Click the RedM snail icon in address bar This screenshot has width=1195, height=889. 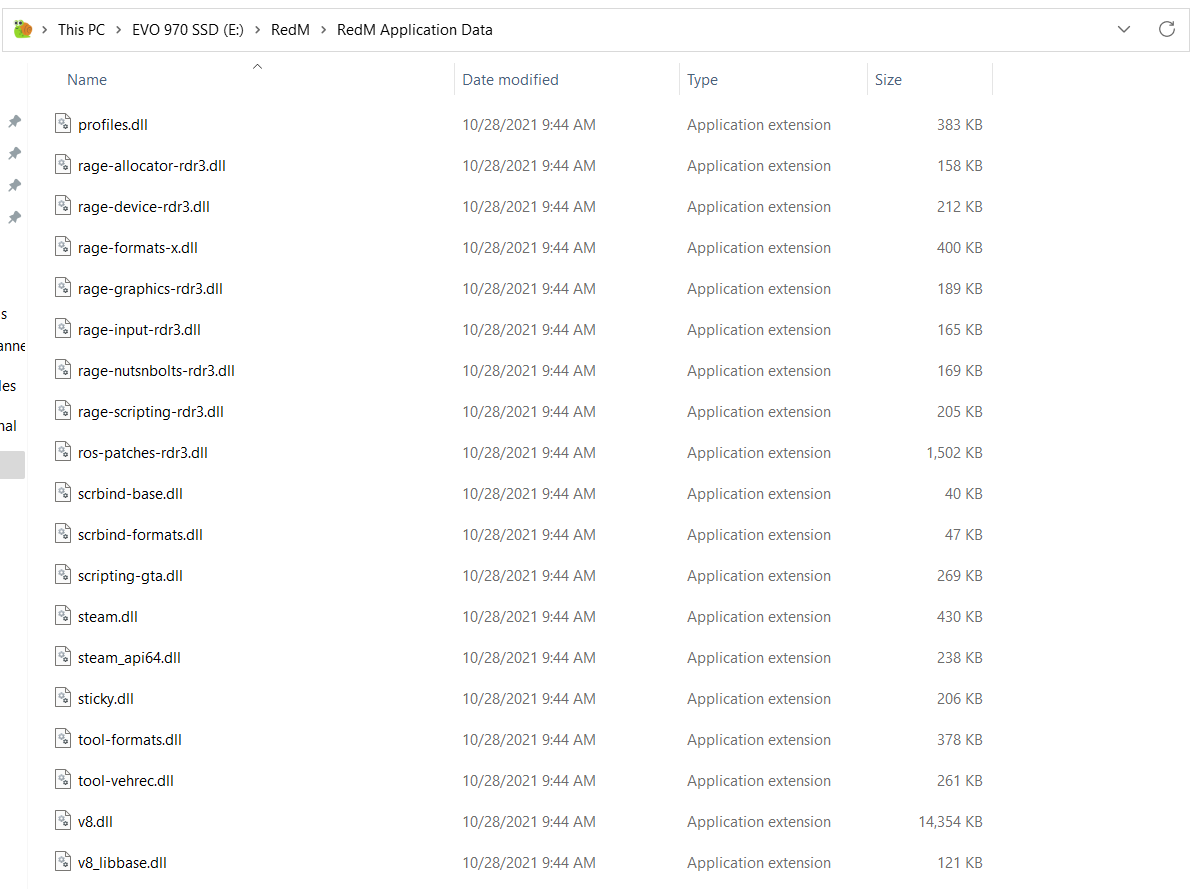23,30
